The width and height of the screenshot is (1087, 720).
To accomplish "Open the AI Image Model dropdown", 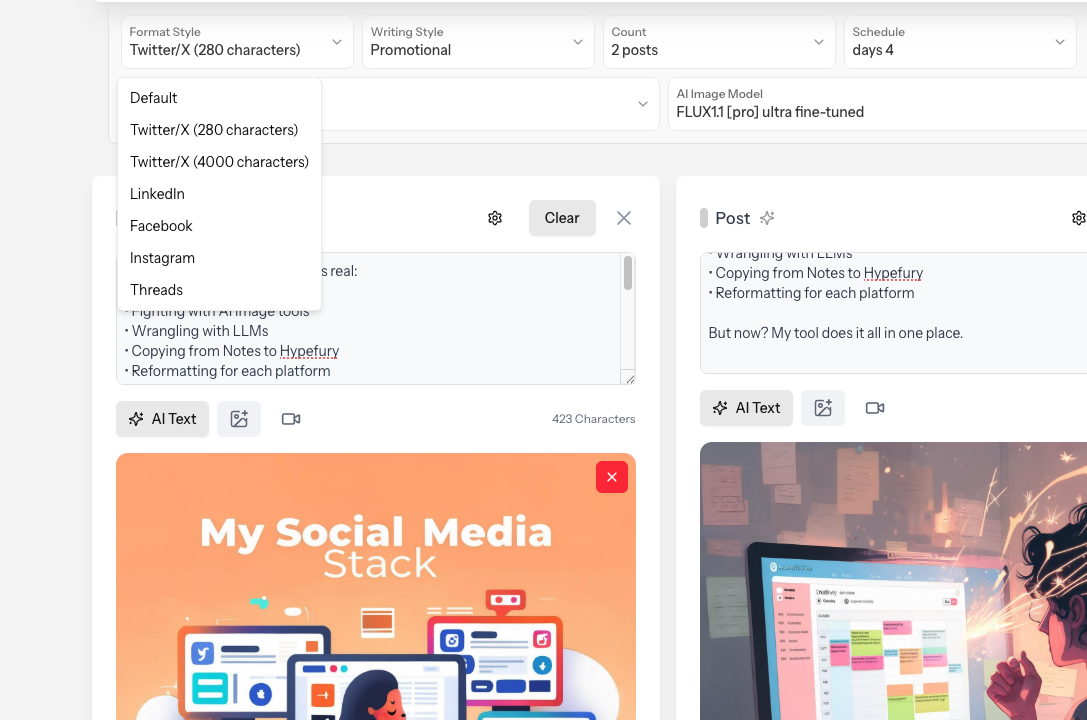I will (x=878, y=104).
